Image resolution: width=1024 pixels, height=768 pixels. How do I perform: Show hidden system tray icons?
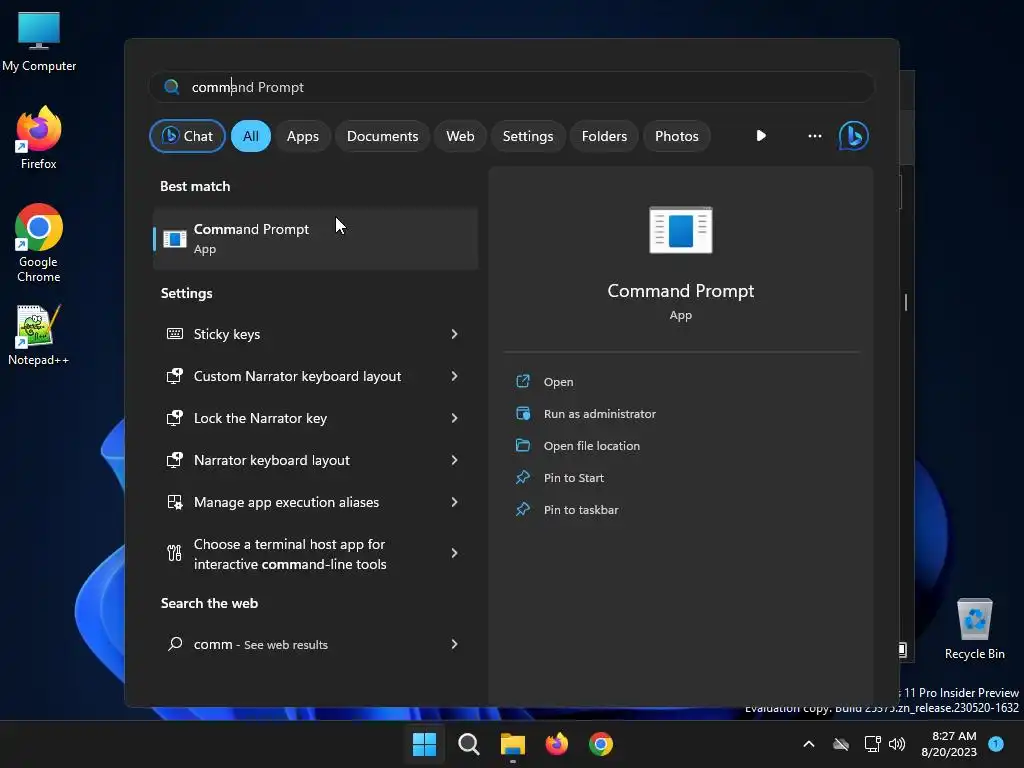809,744
